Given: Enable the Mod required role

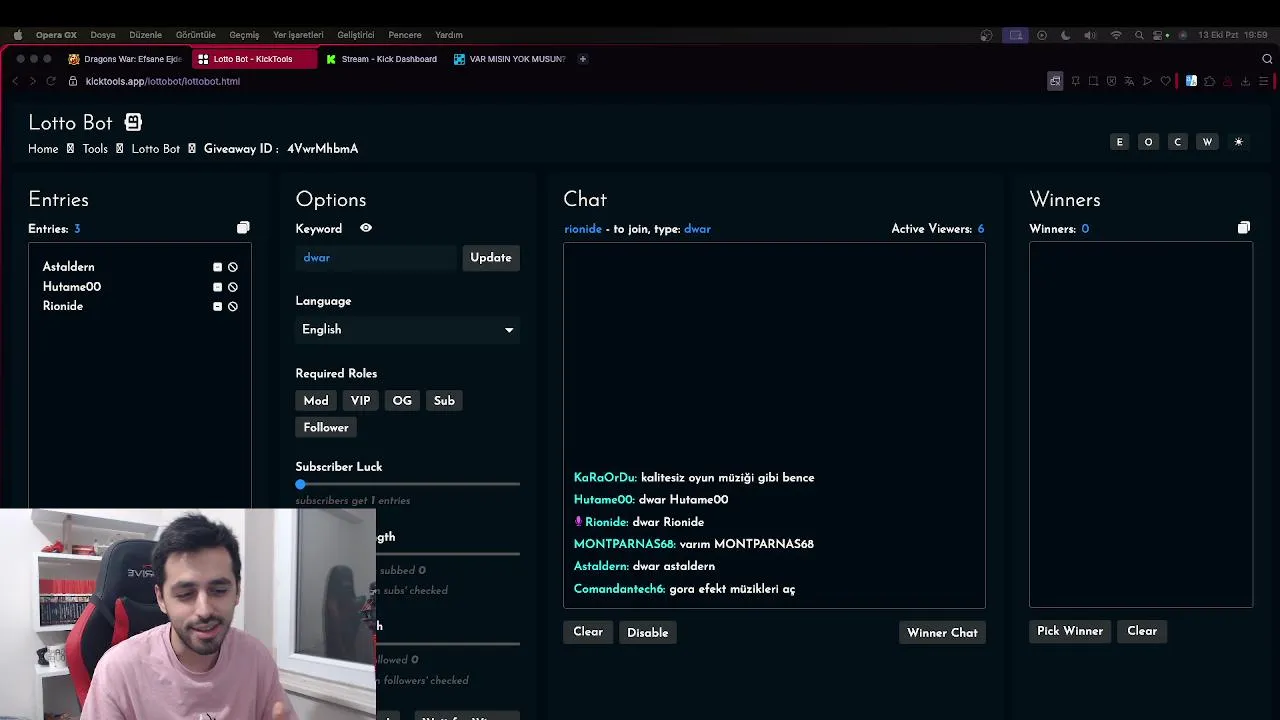Looking at the screenshot, I should [x=316, y=400].
